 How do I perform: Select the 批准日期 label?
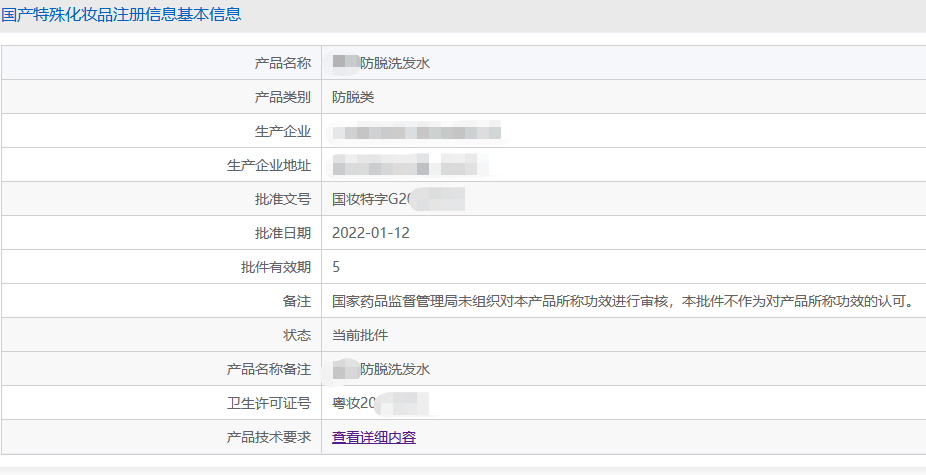coord(282,233)
